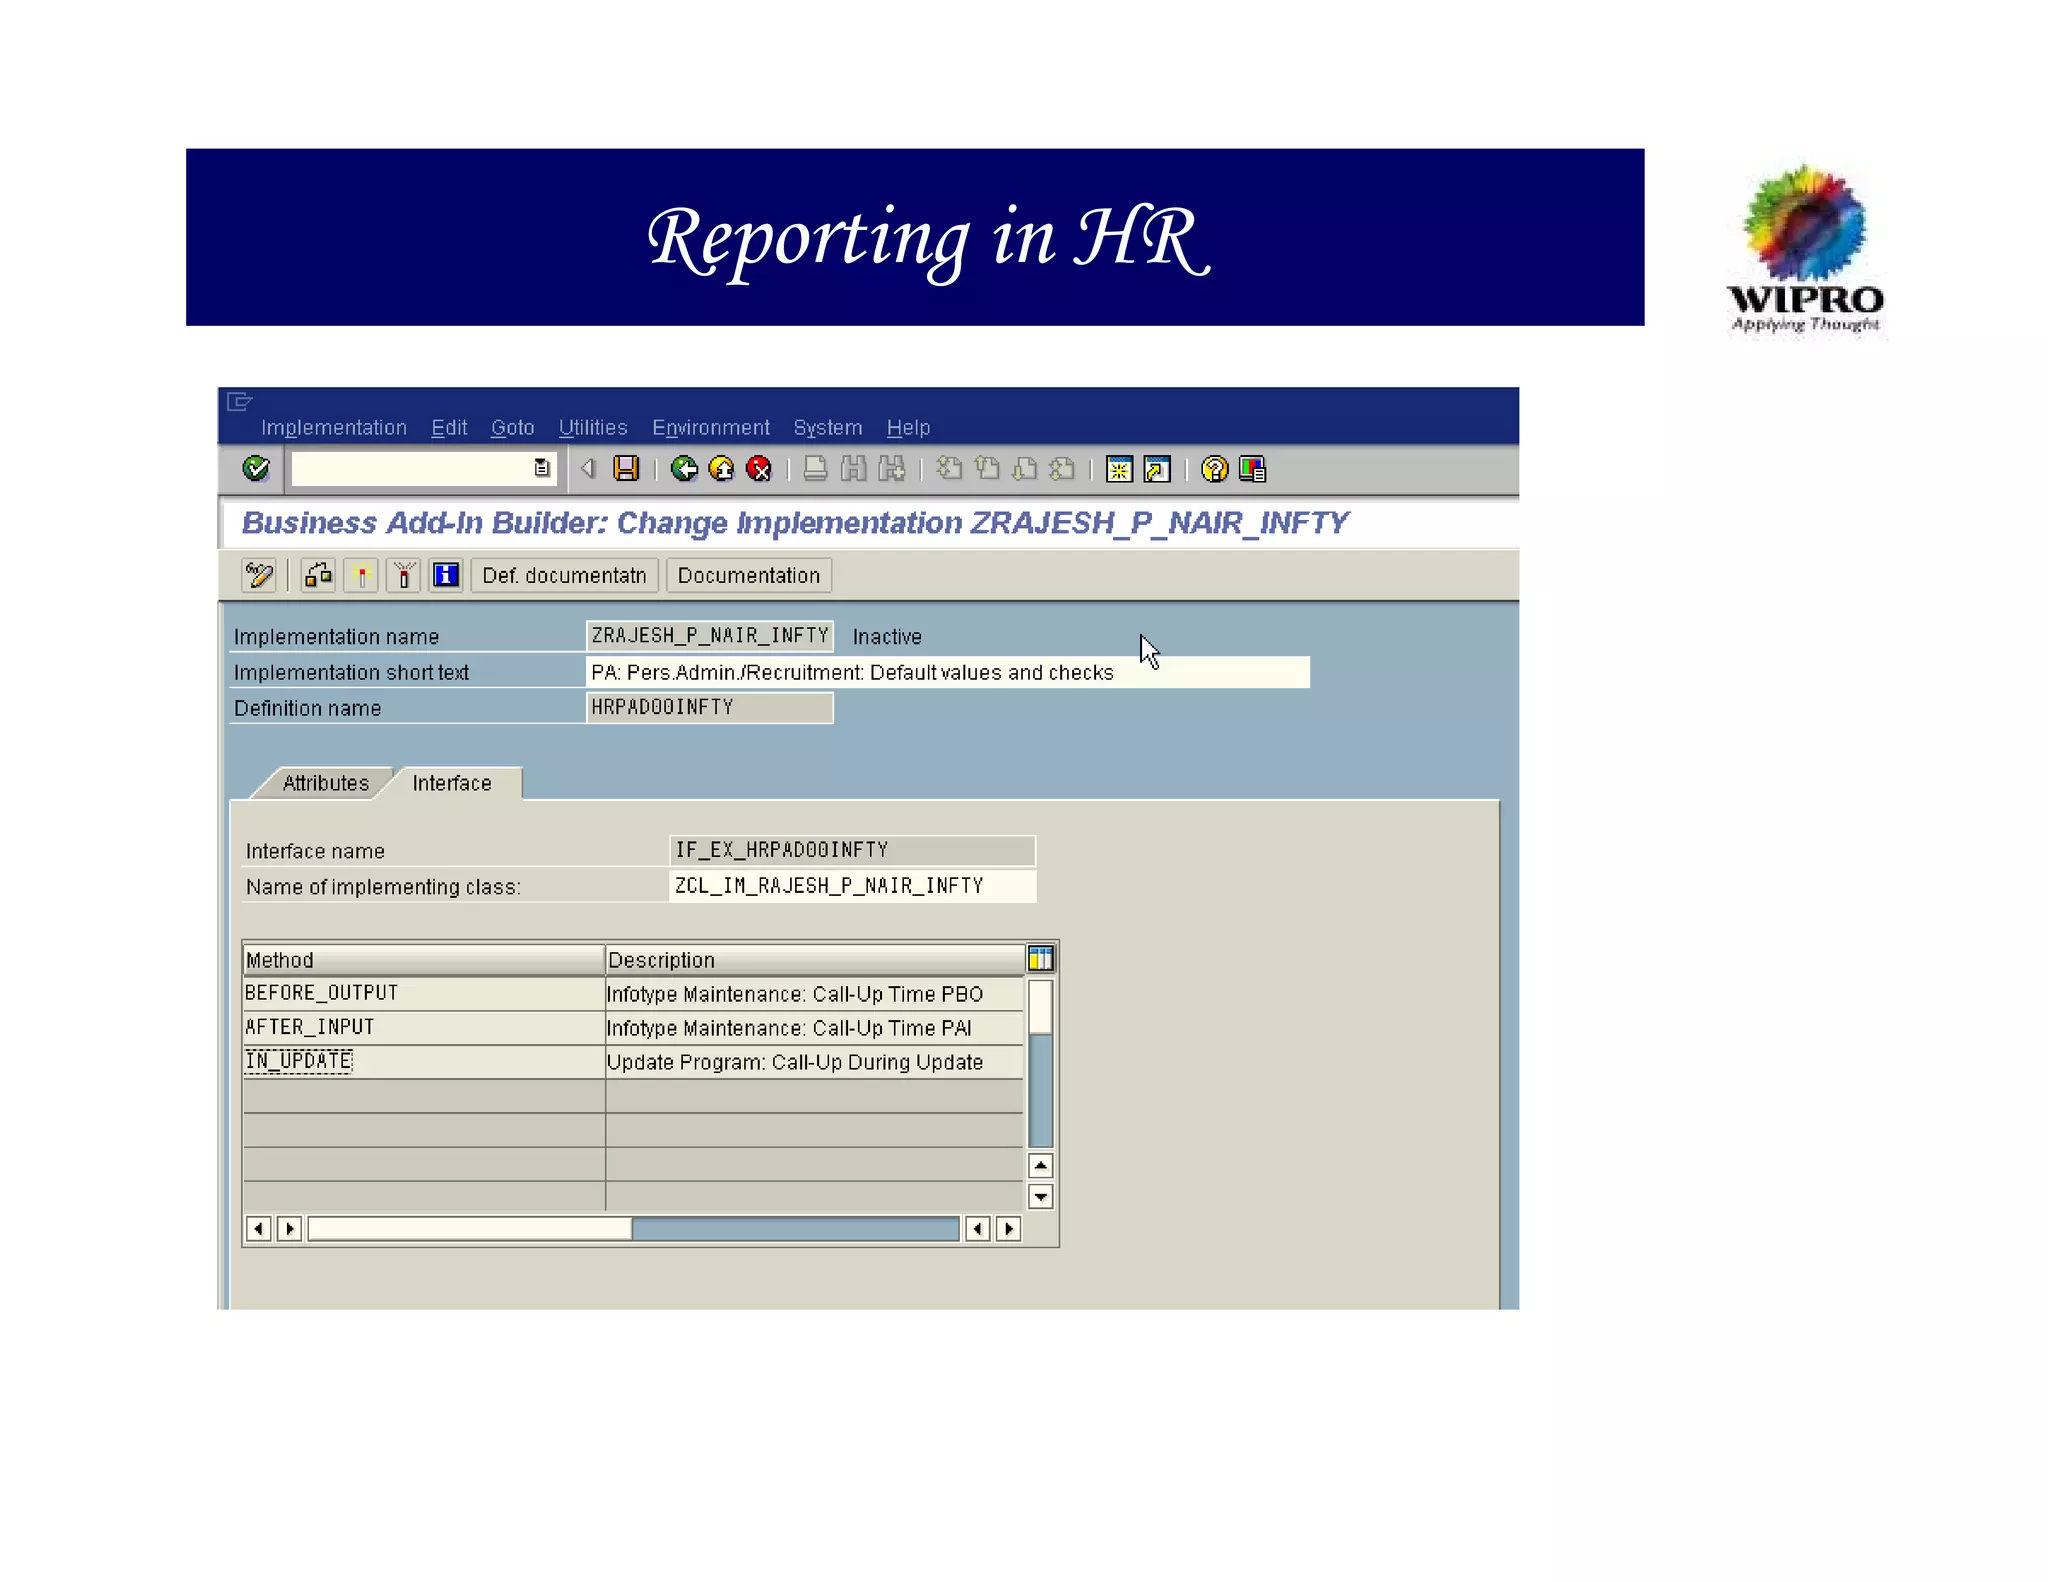The image size is (2048, 1582).
Task: Click the Customize Local Layout icon
Action: click(1252, 468)
